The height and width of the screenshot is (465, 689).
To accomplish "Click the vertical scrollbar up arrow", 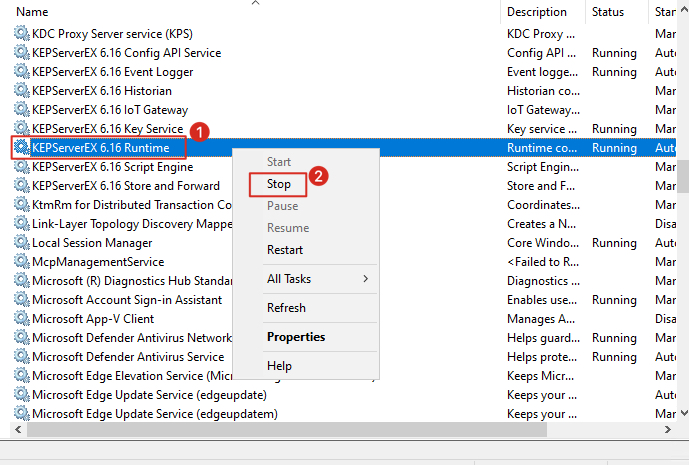I will click(x=684, y=9).
